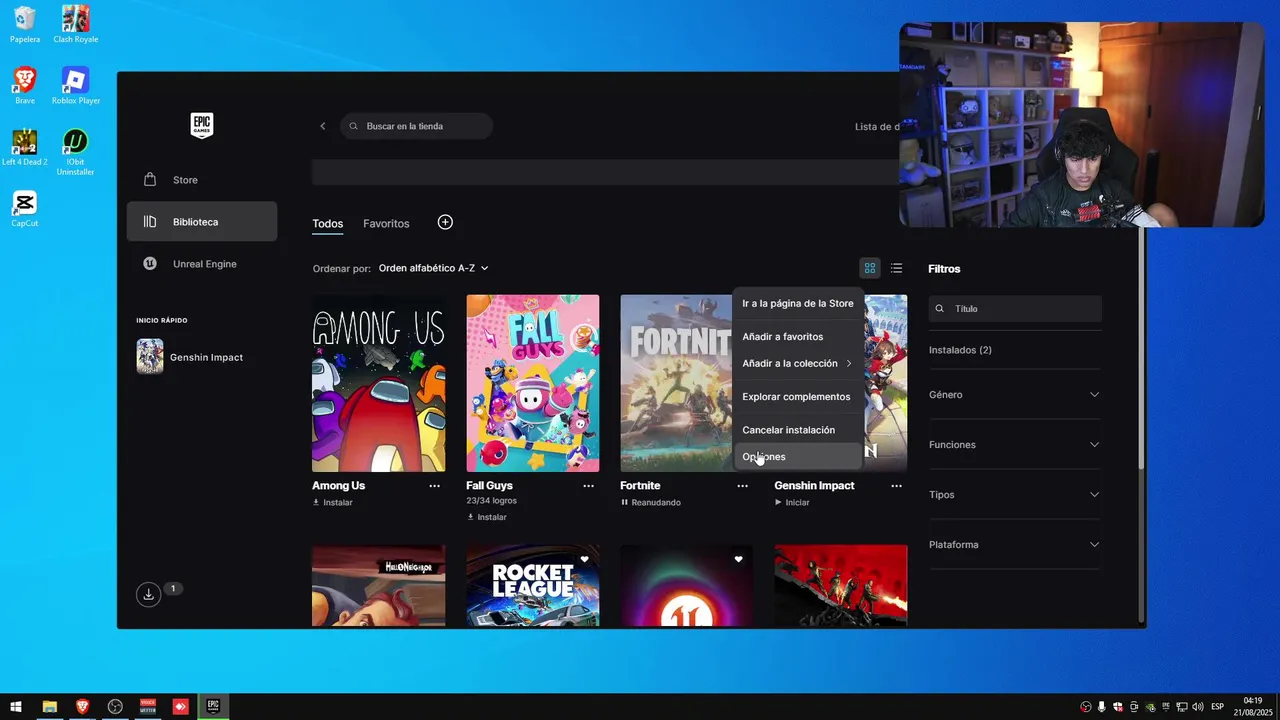
Task: Click the back arrow next to the search bar
Action: pos(322,126)
